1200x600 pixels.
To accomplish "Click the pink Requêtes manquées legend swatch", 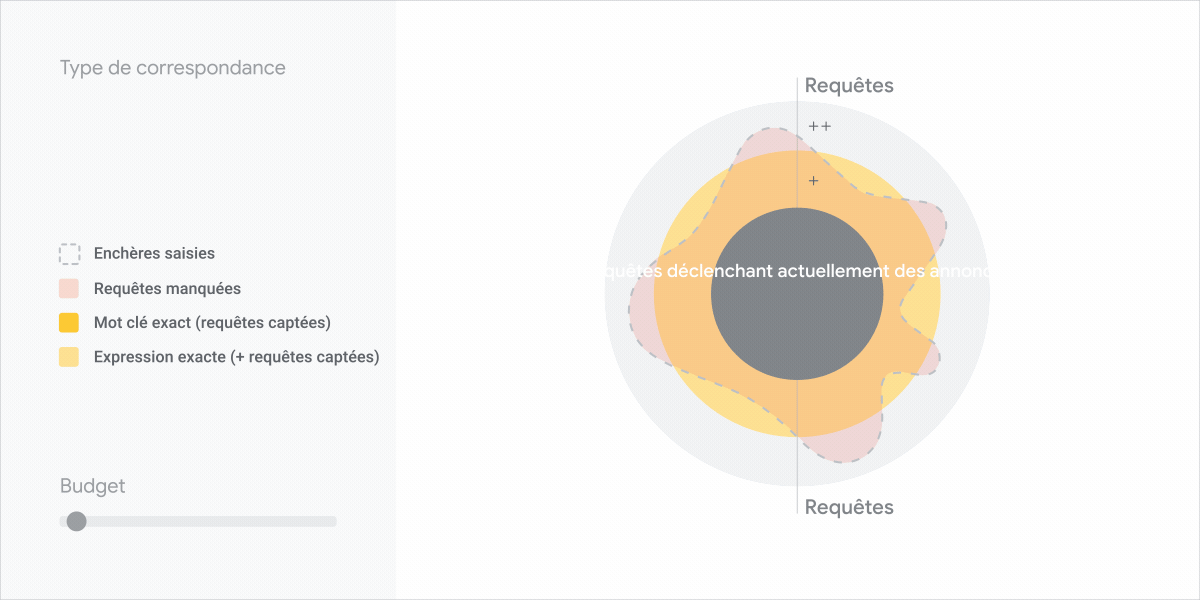I will click(69, 289).
